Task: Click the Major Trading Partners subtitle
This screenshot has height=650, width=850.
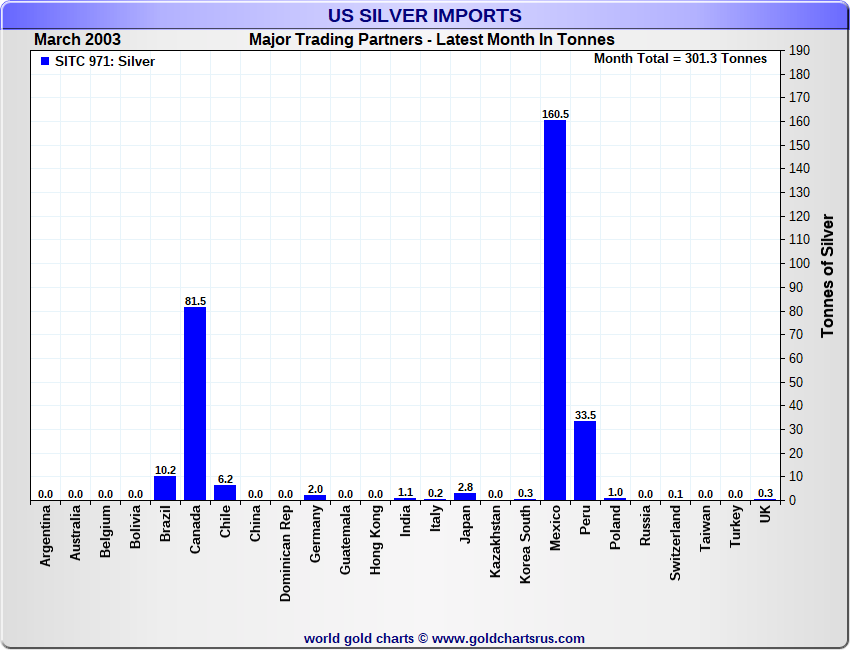Action: [432, 40]
